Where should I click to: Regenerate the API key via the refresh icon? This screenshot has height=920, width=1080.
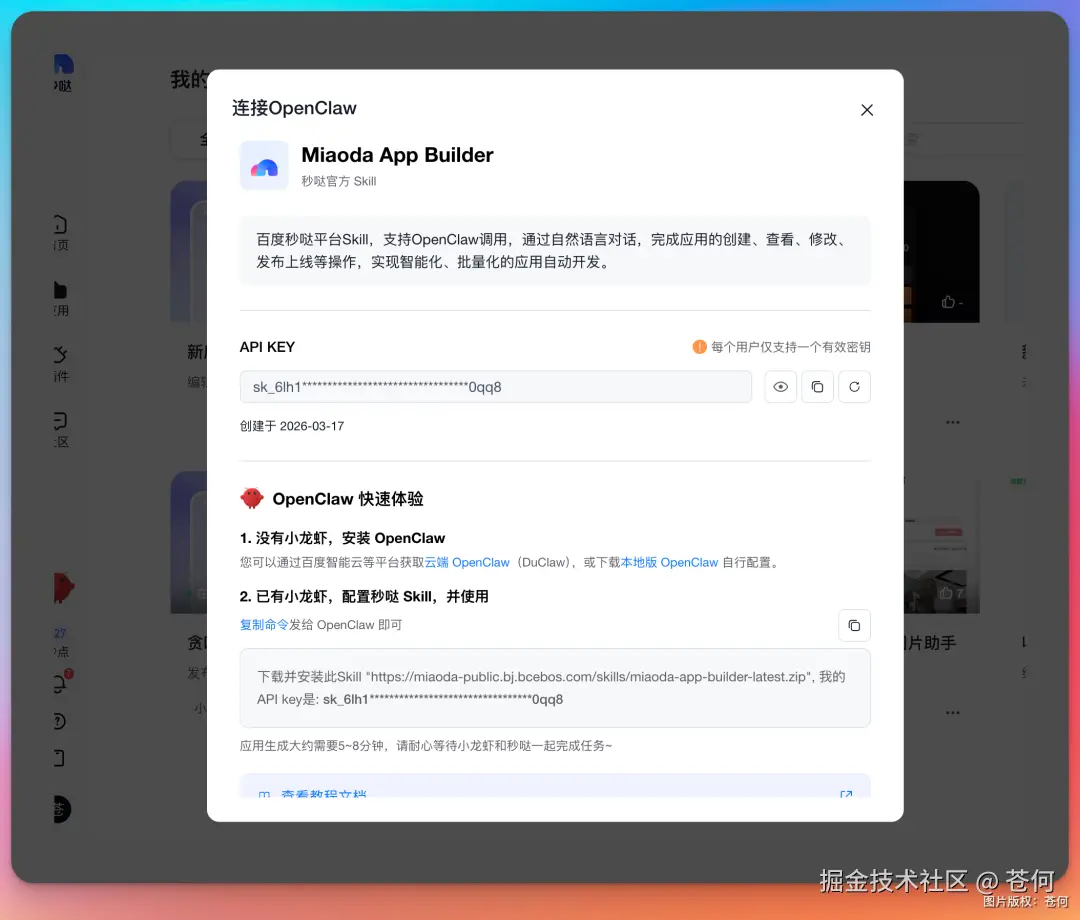pyautogui.click(x=854, y=387)
